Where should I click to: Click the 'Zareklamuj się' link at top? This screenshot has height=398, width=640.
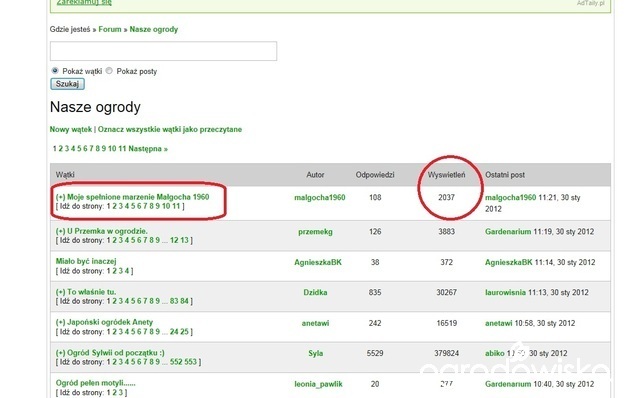84,2
